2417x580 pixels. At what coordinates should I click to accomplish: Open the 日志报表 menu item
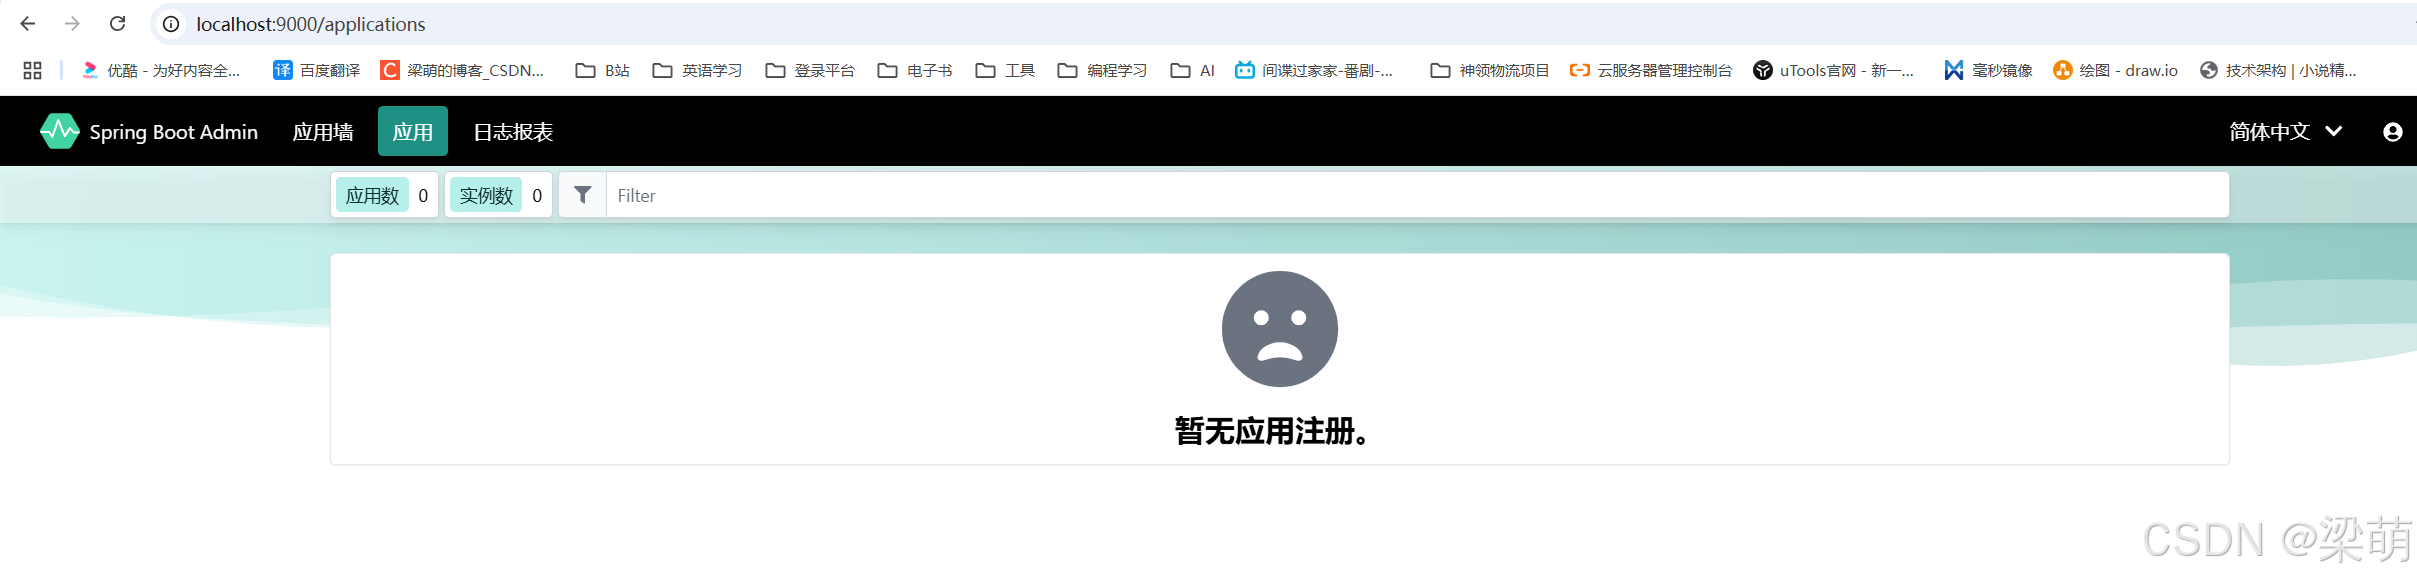coord(513,132)
